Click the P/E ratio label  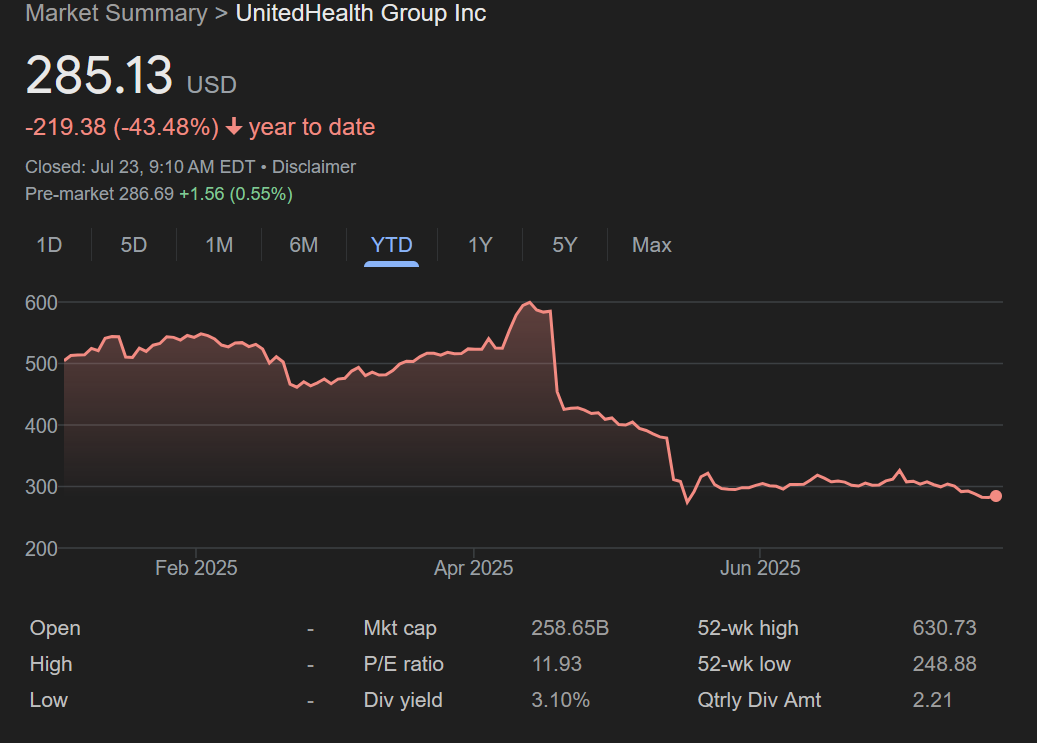(403, 664)
